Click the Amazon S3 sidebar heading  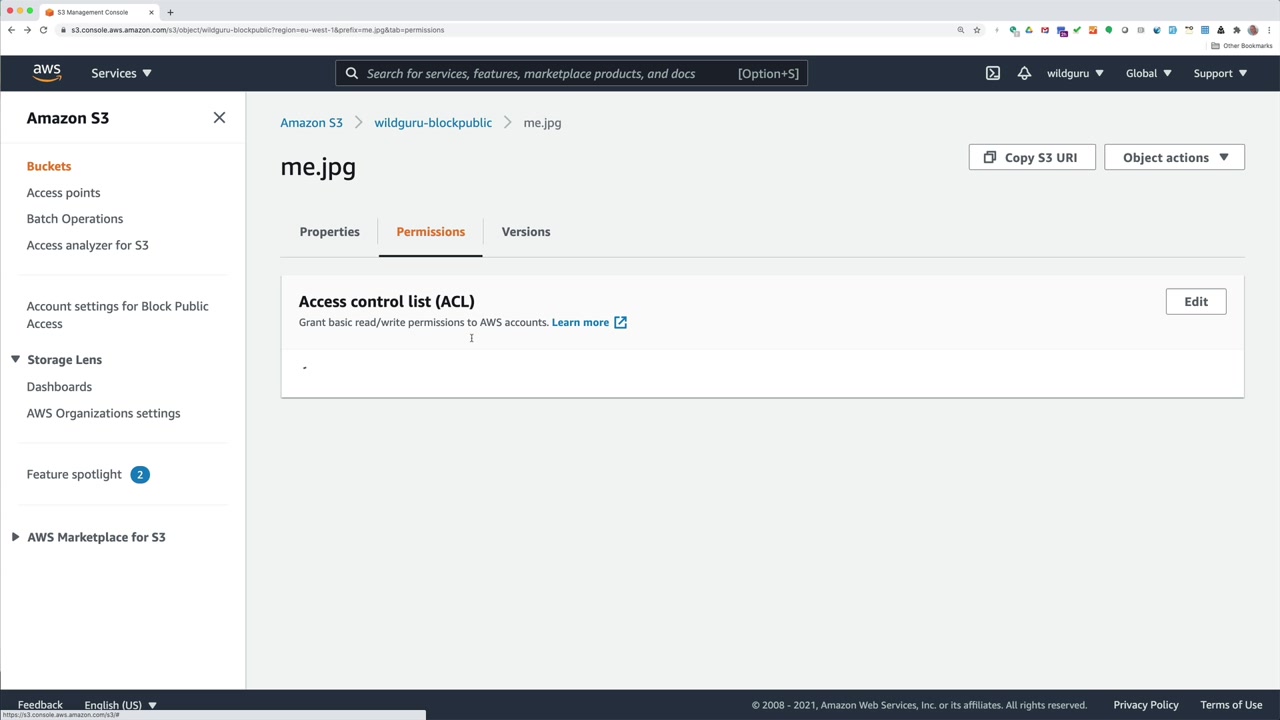[x=68, y=118]
